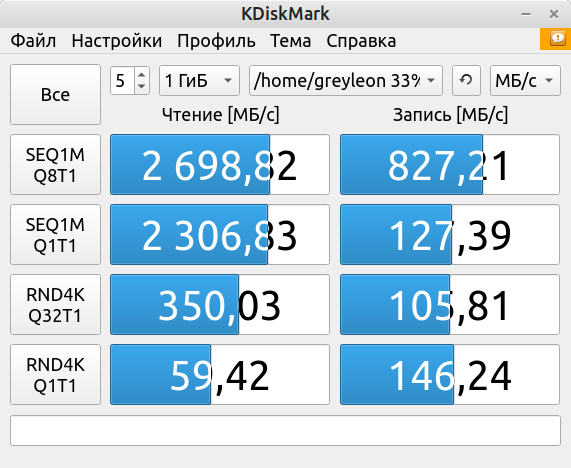Start the RND4K Q32T1 test

[x=55, y=304]
